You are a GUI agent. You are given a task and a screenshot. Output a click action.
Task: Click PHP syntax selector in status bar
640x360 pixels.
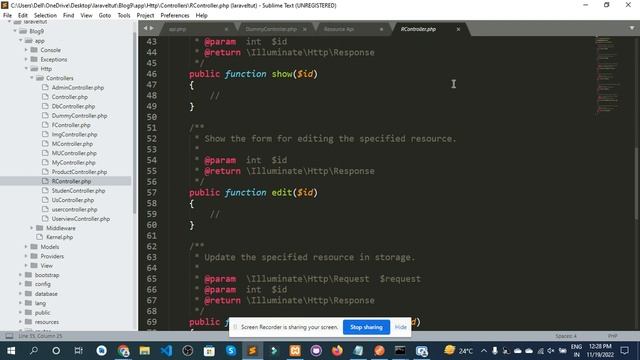[x=612, y=336]
